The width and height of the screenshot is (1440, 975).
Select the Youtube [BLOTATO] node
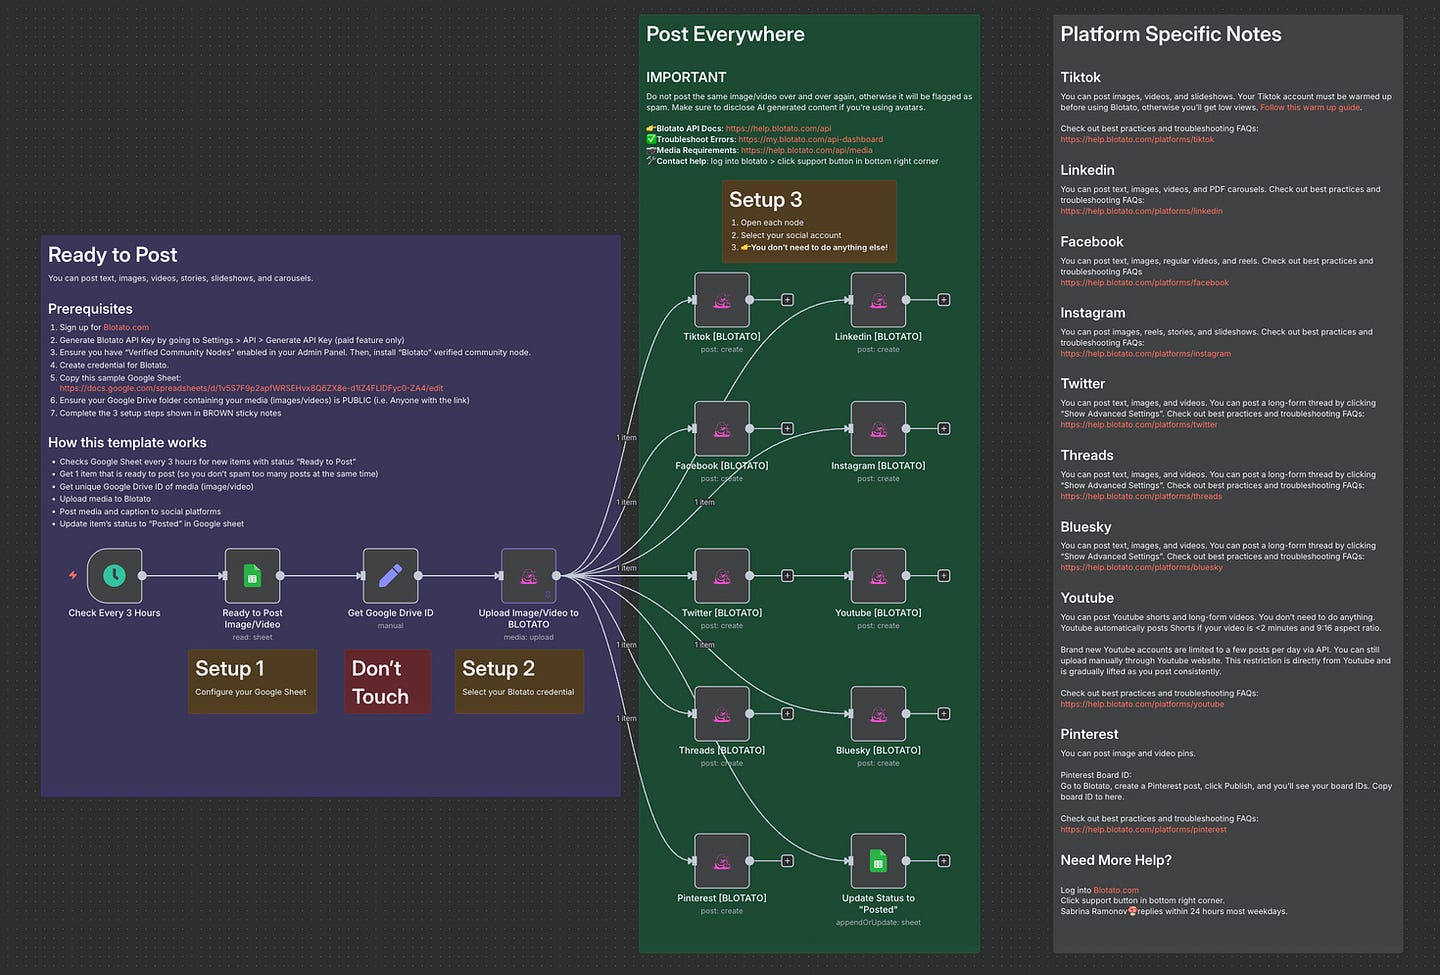click(x=878, y=575)
